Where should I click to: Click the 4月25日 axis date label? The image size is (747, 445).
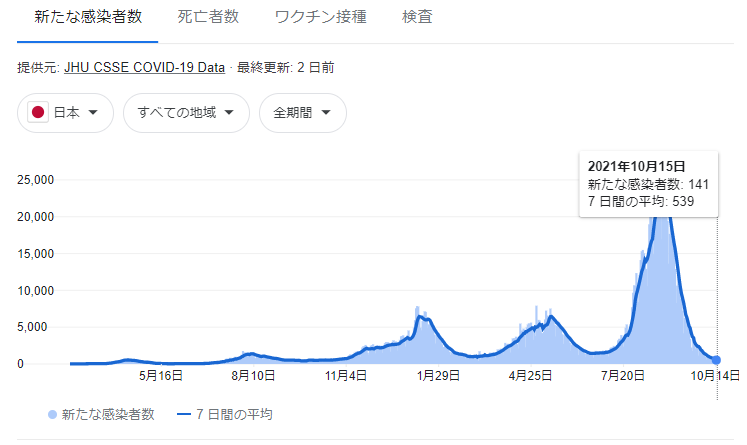click(530, 376)
